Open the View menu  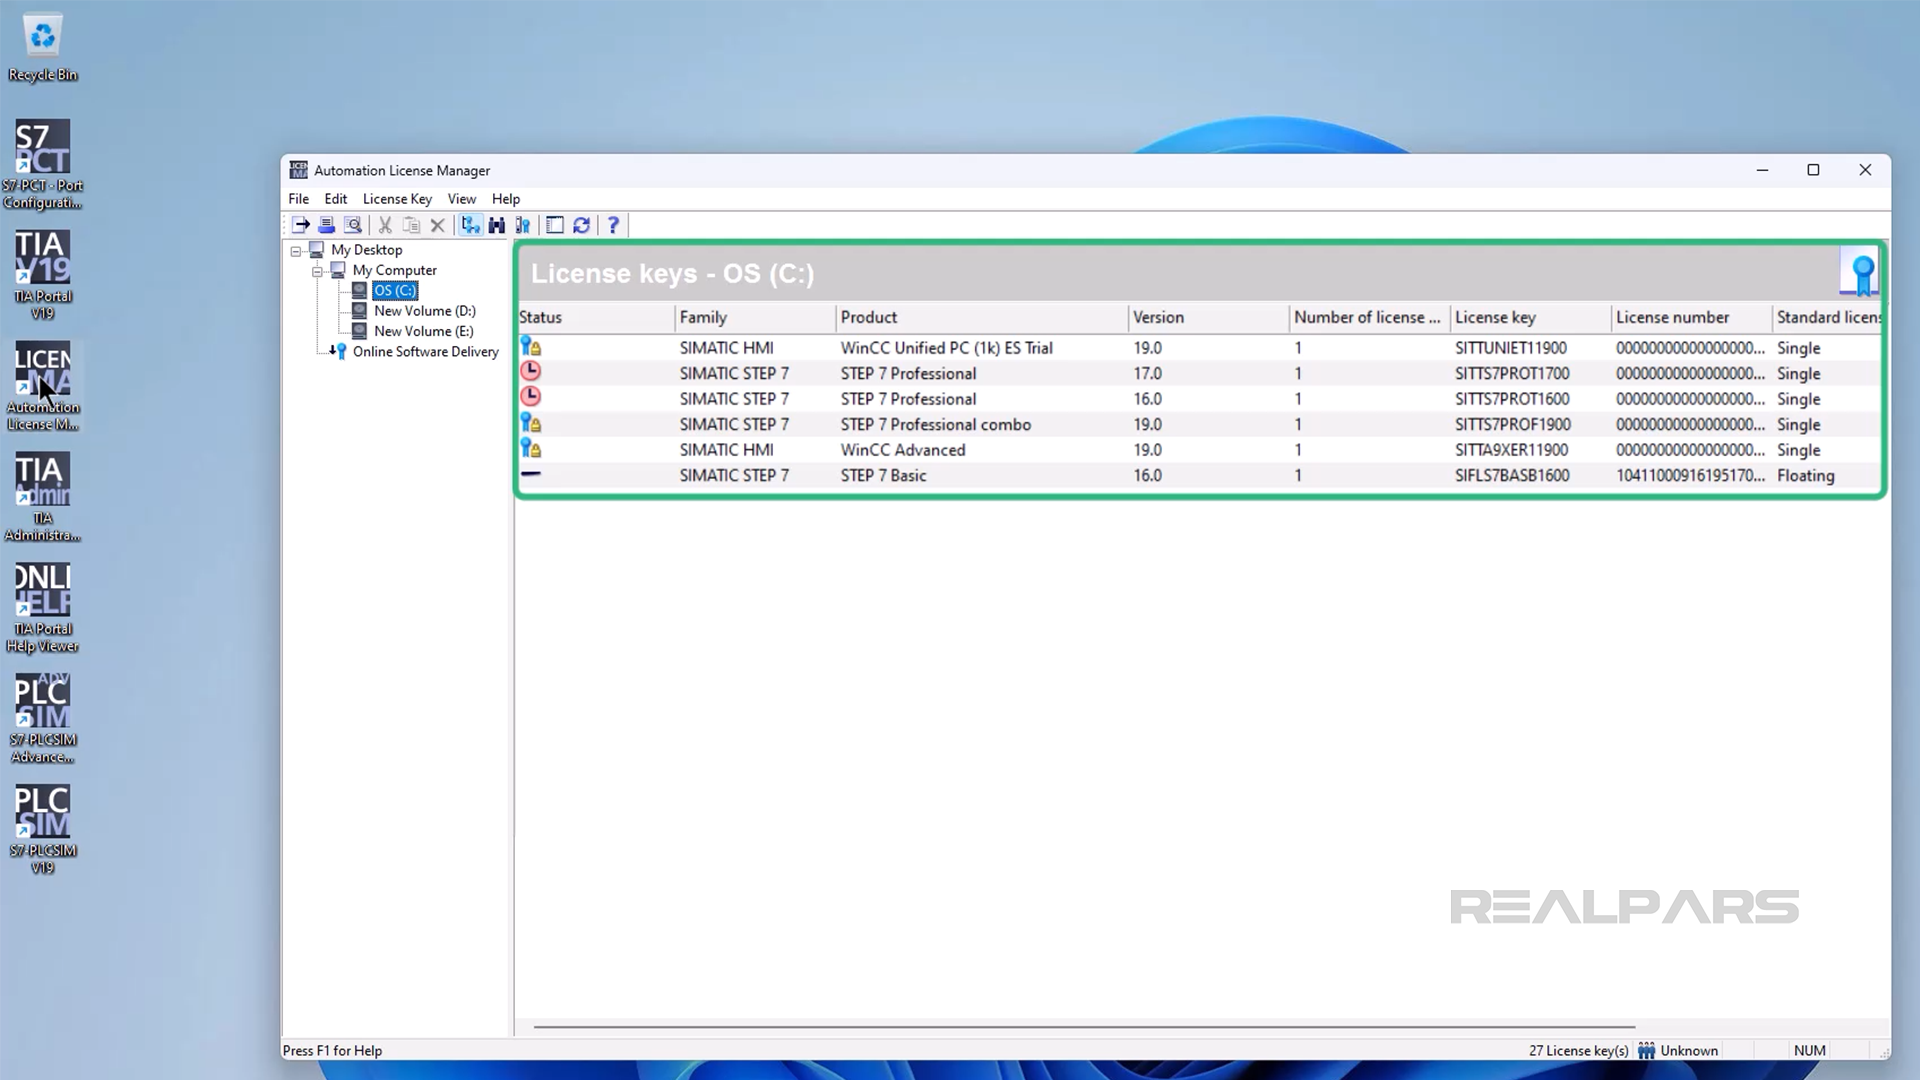(x=461, y=199)
